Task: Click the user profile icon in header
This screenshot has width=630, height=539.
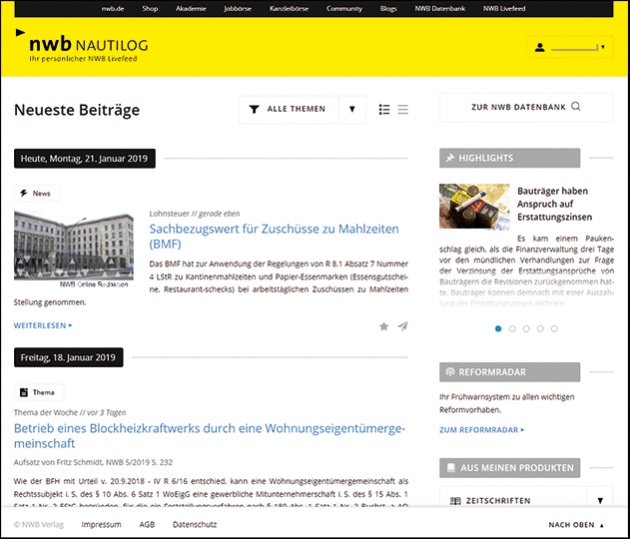Action: click(x=540, y=47)
